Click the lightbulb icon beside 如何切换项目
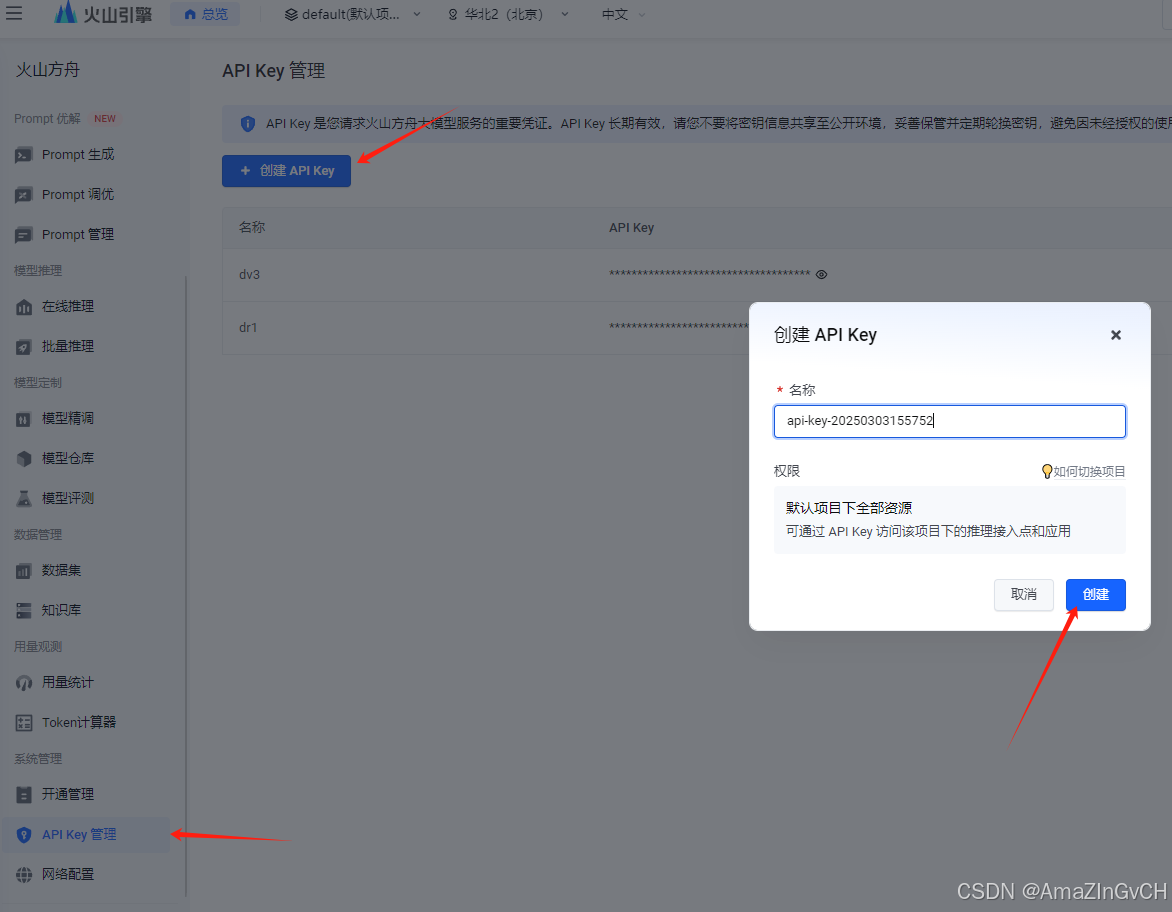 click(1046, 472)
